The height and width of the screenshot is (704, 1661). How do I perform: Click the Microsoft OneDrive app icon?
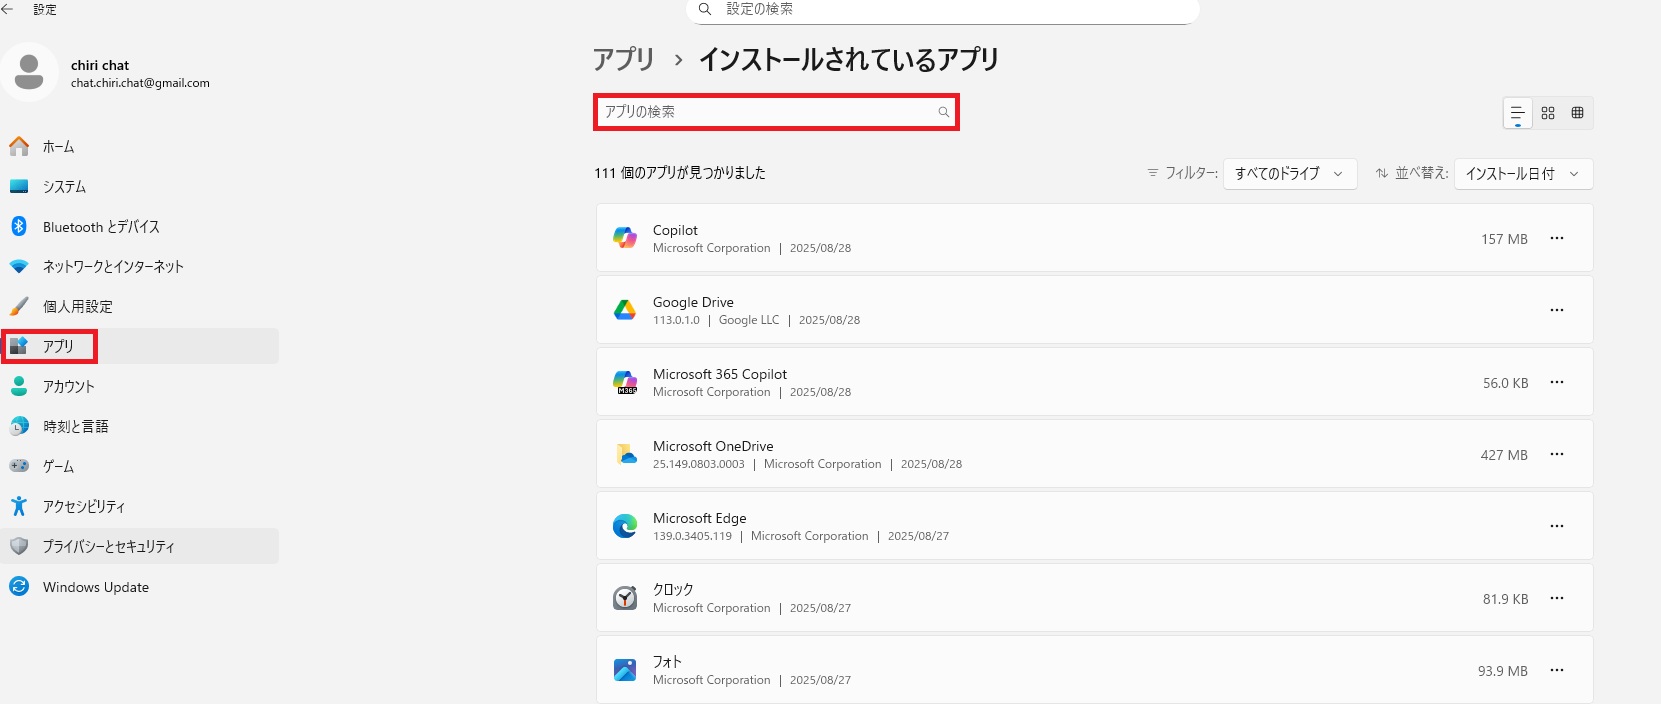point(625,454)
